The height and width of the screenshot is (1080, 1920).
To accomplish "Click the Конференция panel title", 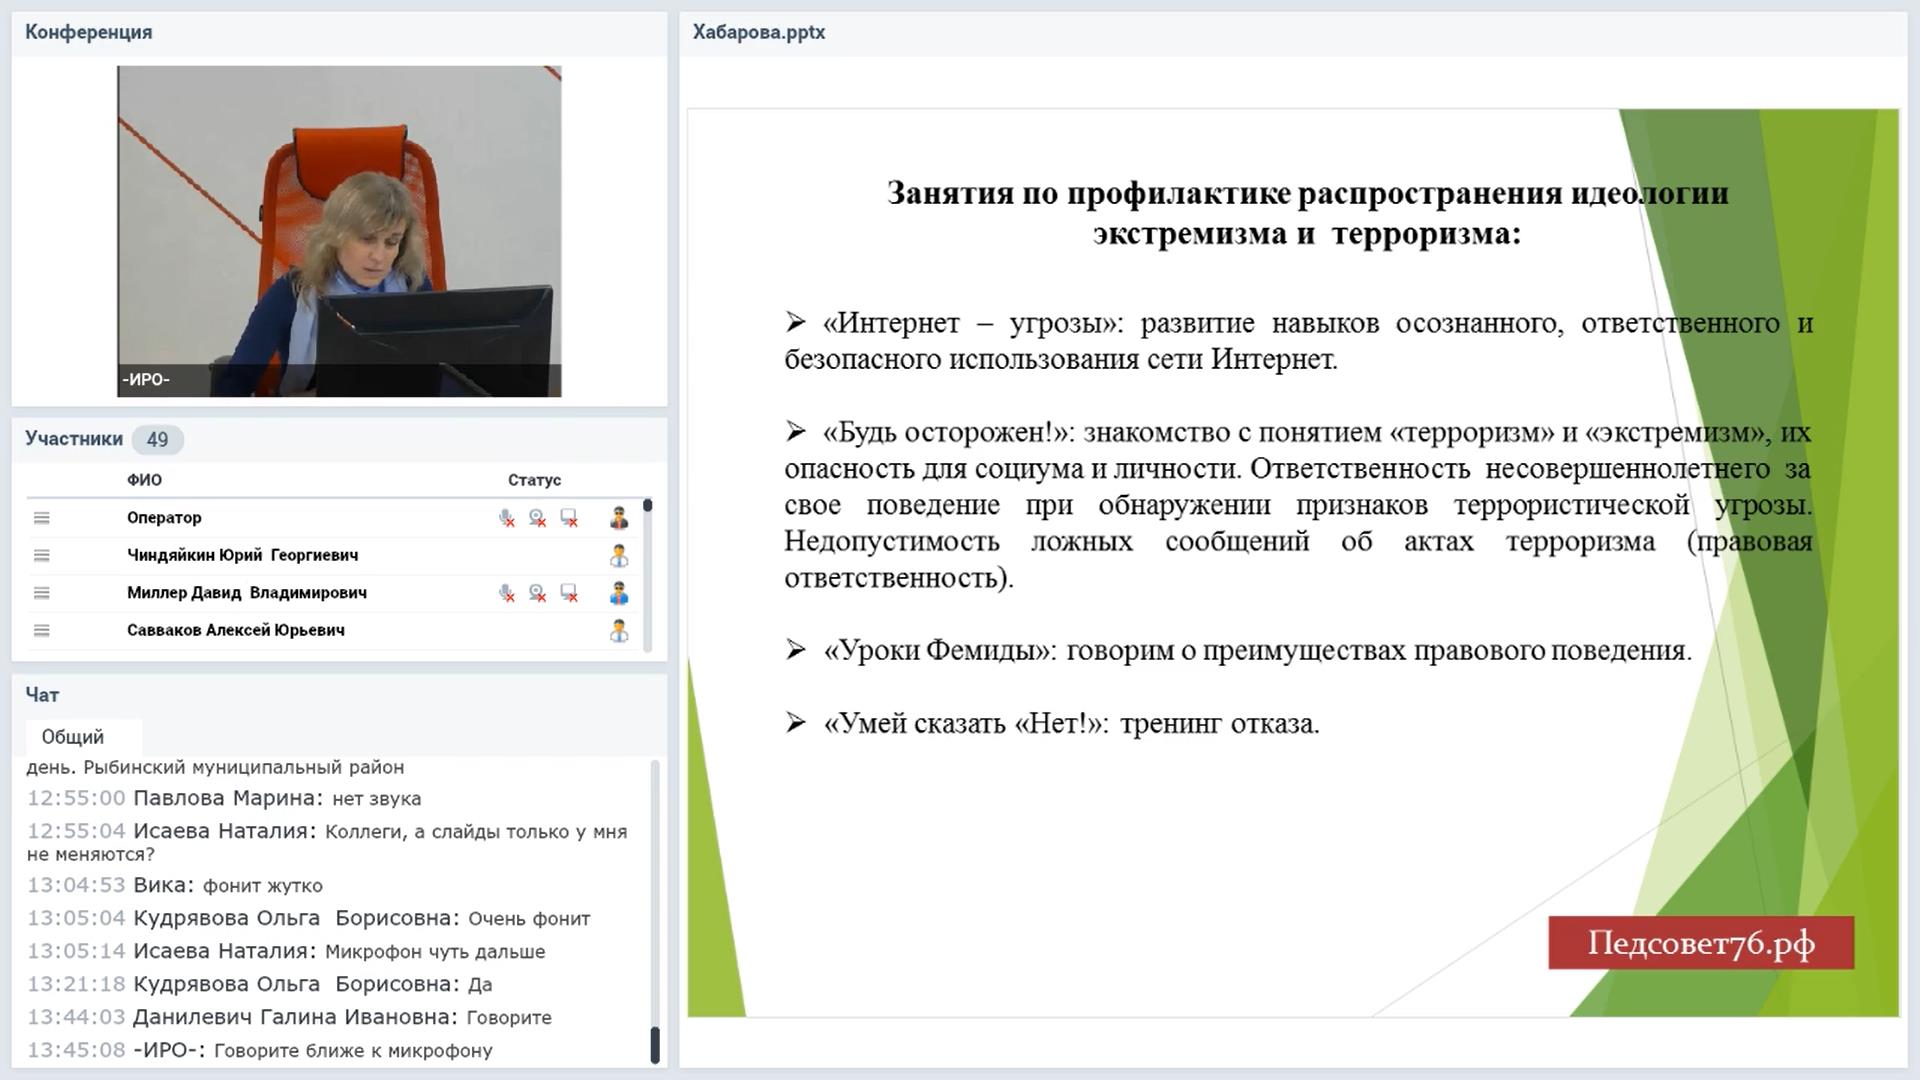I will pyautogui.click(x=89, y=32).
